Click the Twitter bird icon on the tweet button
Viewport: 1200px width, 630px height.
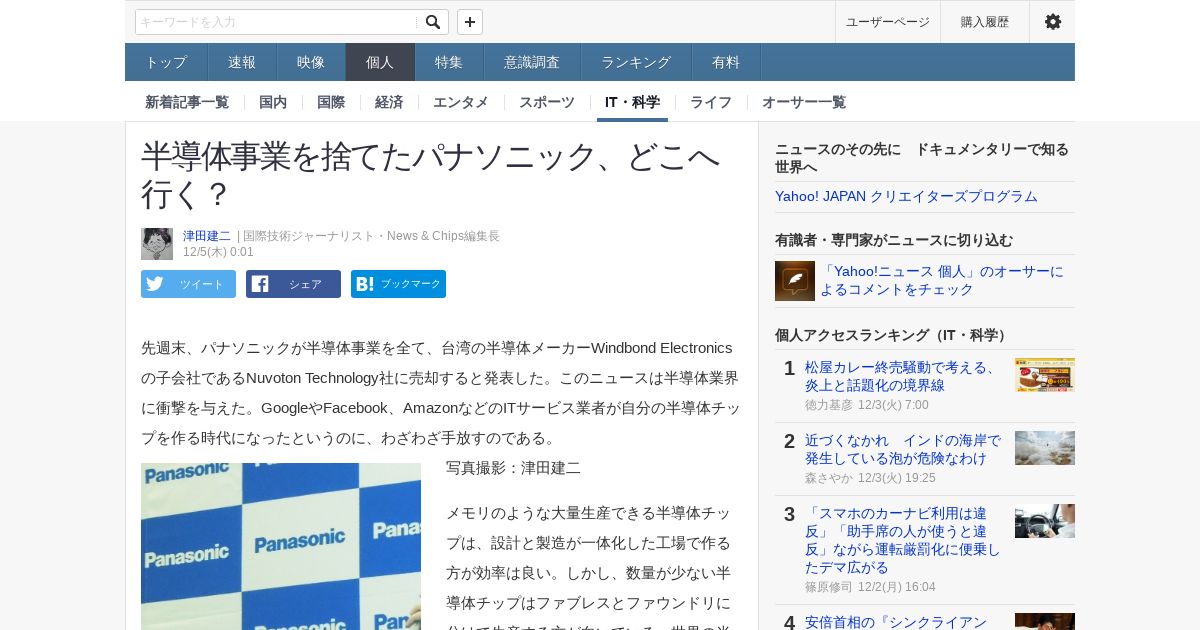click(155, 284)
